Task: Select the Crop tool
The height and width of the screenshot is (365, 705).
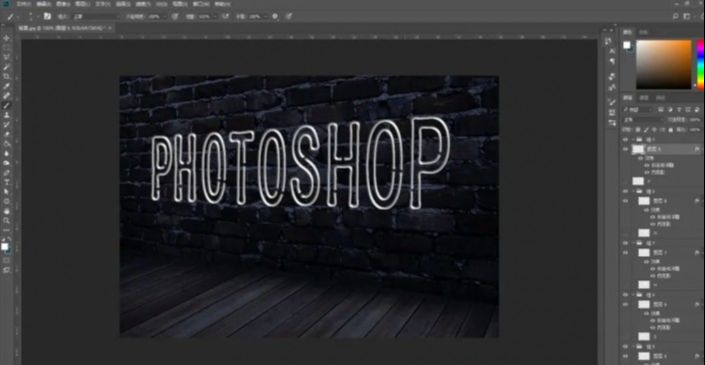Action: pos(6,76)
